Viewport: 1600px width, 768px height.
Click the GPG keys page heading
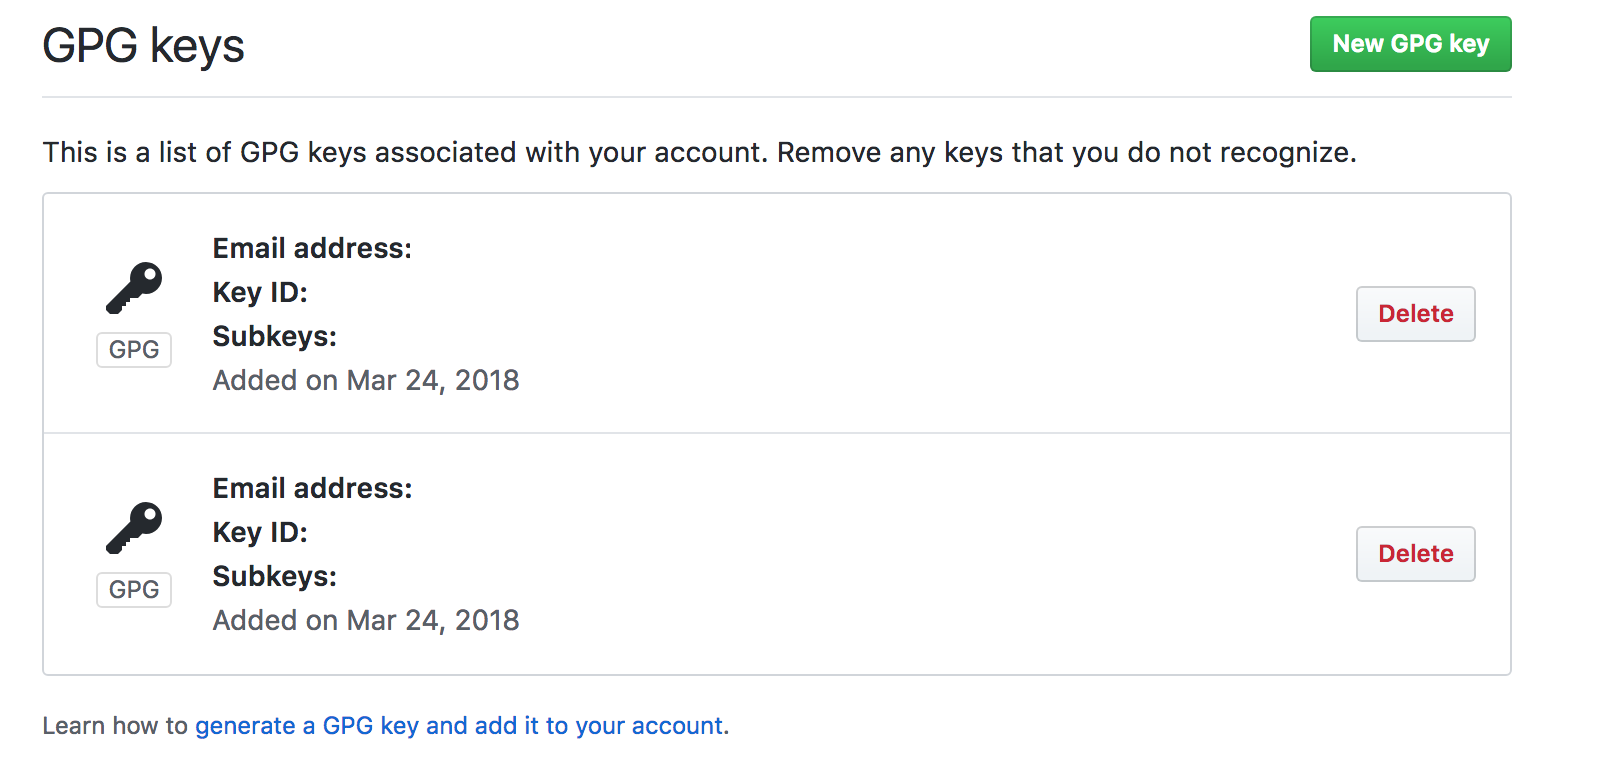[143, 46]
